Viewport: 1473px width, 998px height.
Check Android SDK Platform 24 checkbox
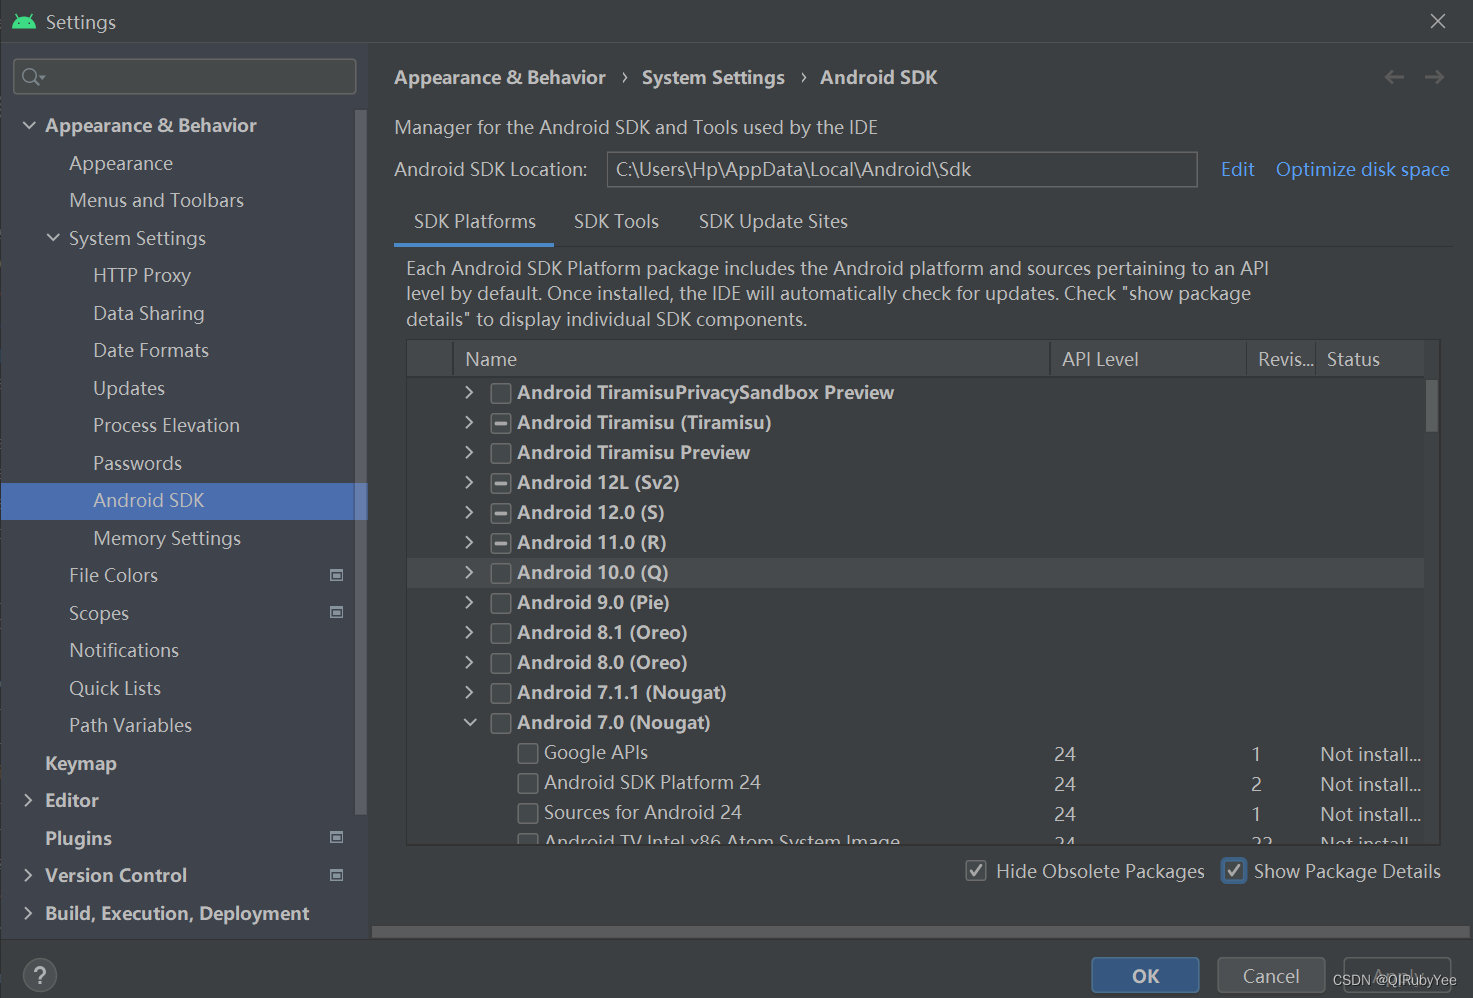tap(528, 783)
